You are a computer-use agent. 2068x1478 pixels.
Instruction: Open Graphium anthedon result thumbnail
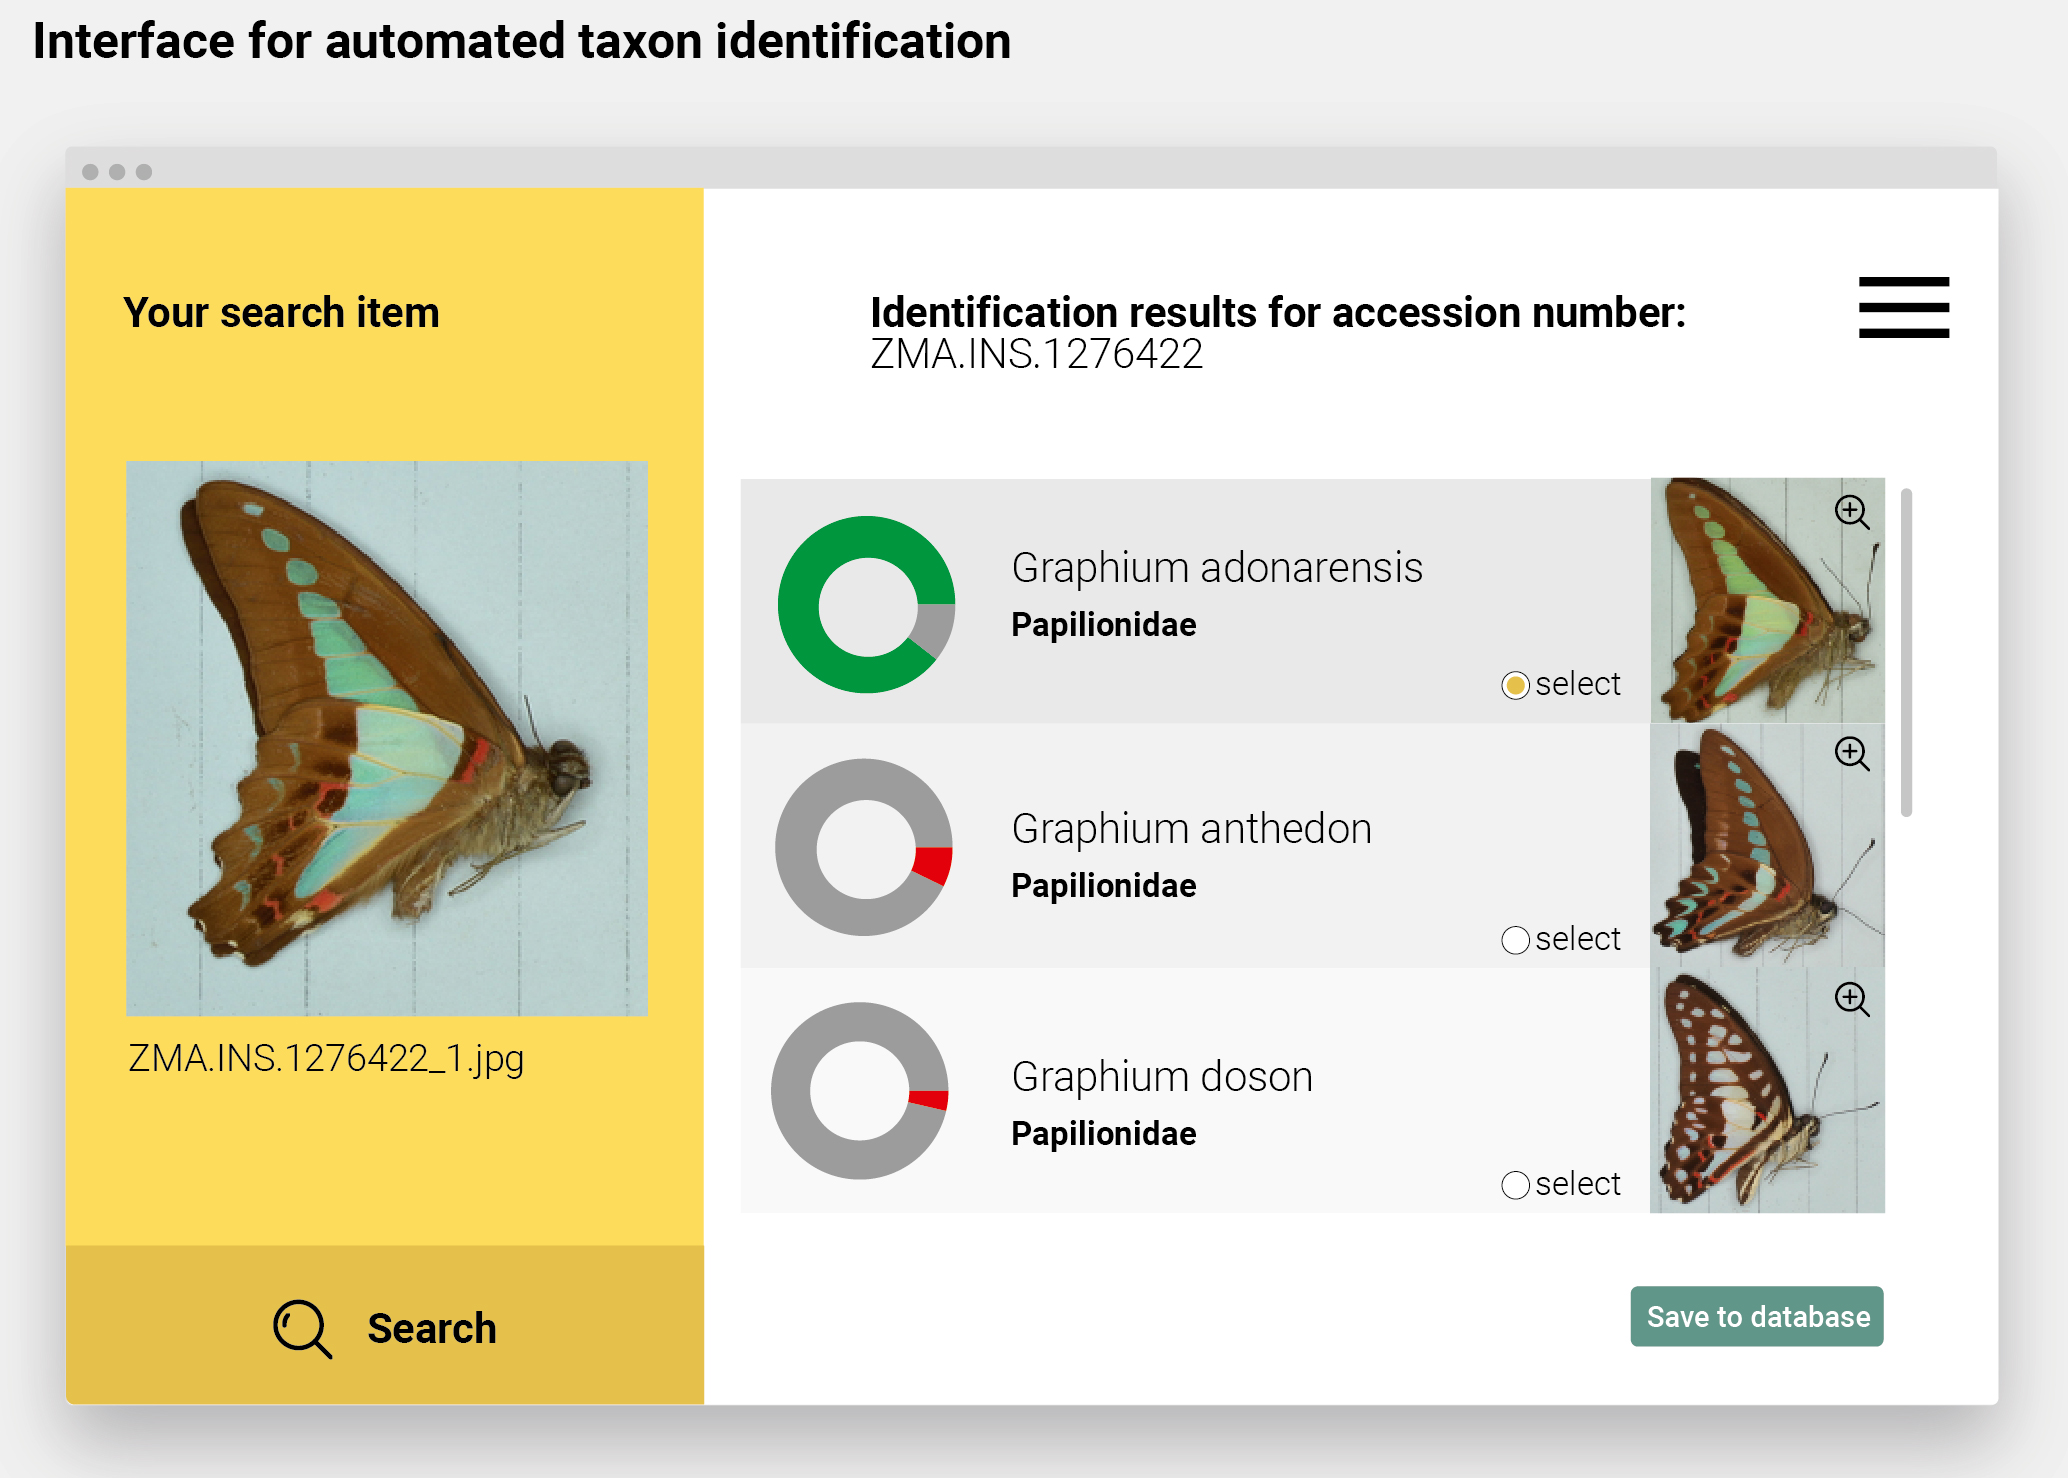[1767, 846]
